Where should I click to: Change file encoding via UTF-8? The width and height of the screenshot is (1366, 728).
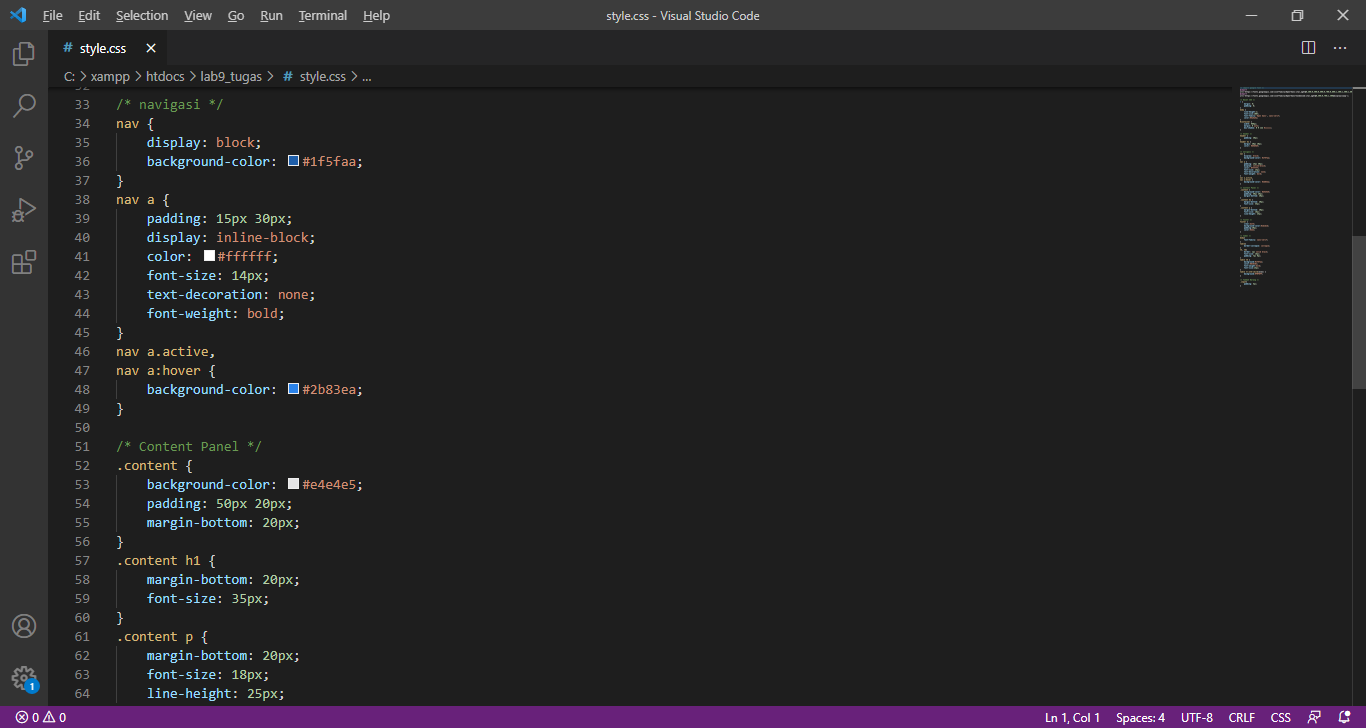point(1197,718)
